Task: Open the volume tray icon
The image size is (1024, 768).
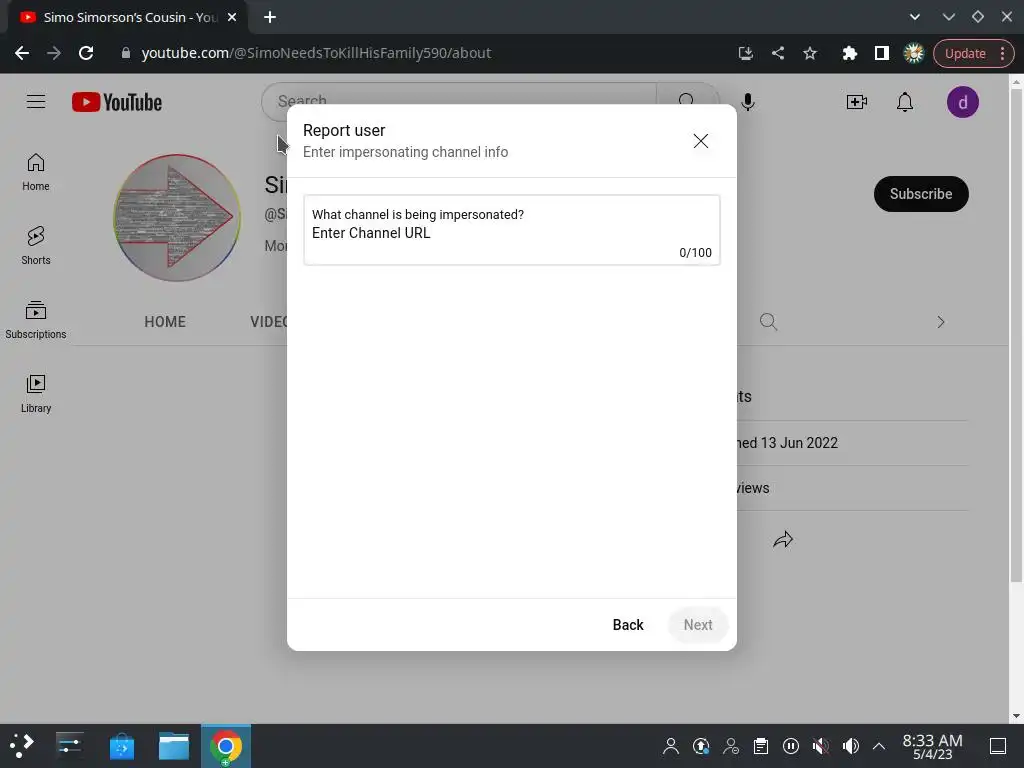Action: pos(850,746)
